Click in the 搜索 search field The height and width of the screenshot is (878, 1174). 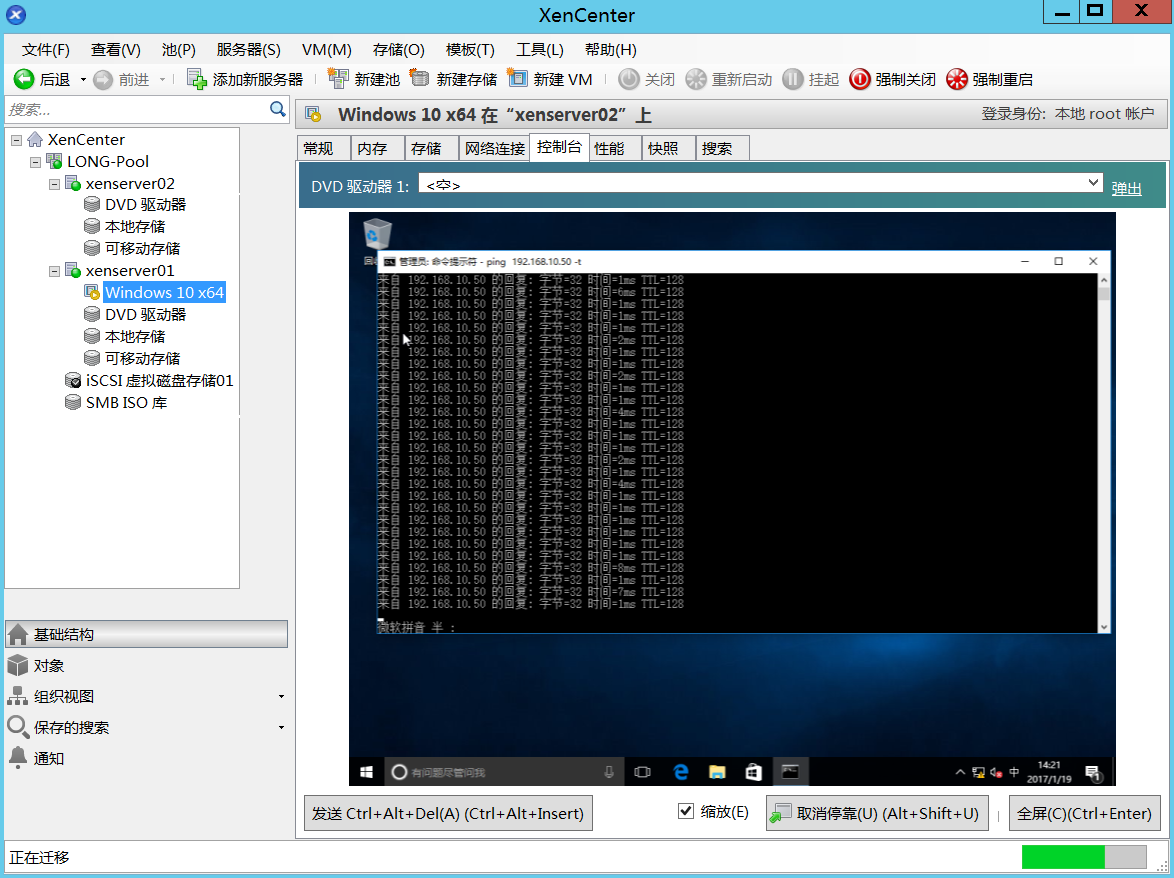[x=136, y=110]
